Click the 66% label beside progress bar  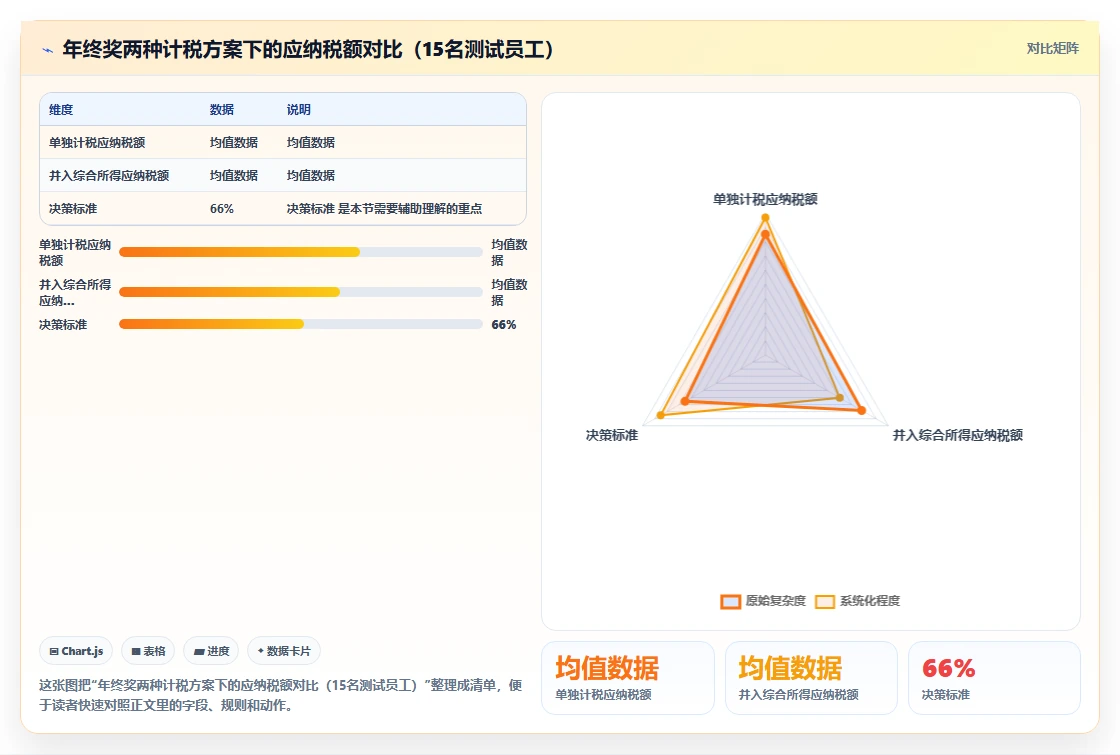504,324
